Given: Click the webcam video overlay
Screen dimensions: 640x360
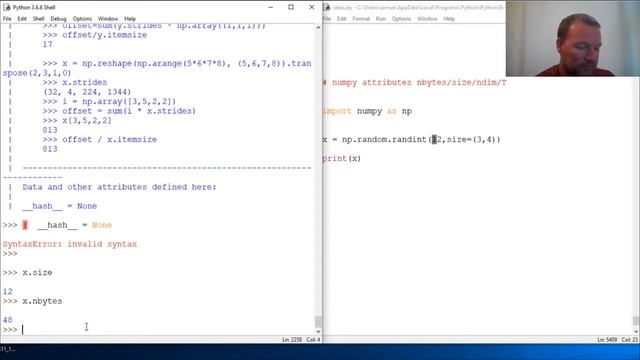Looking at the screenshot, I should point(573,38).
